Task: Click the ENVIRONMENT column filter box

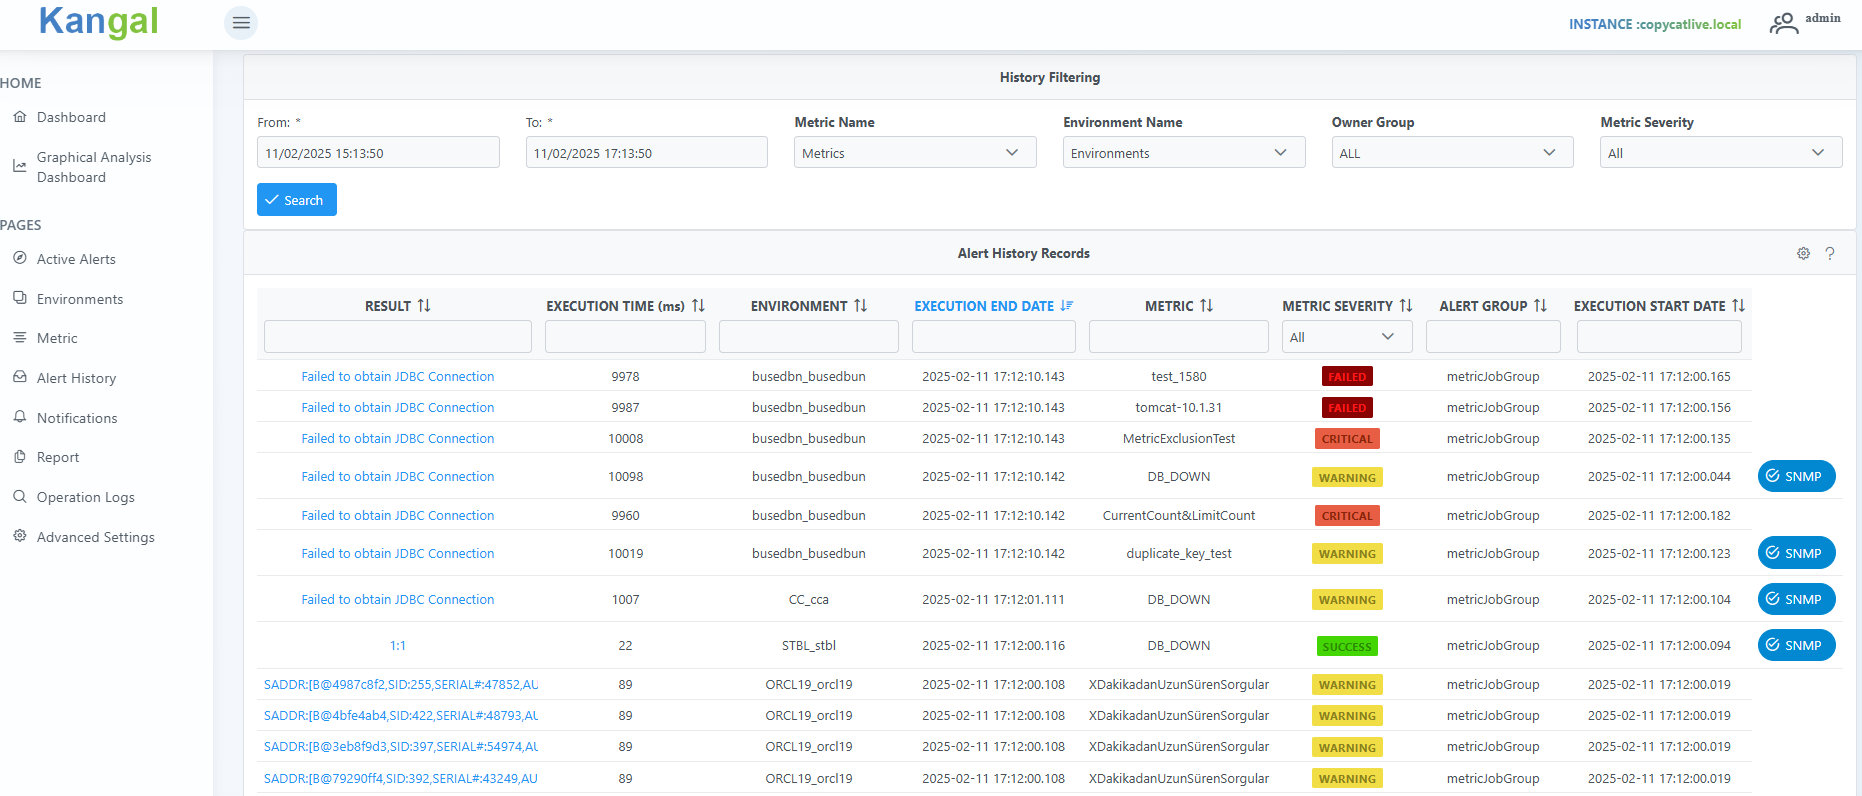Action: 809,337
